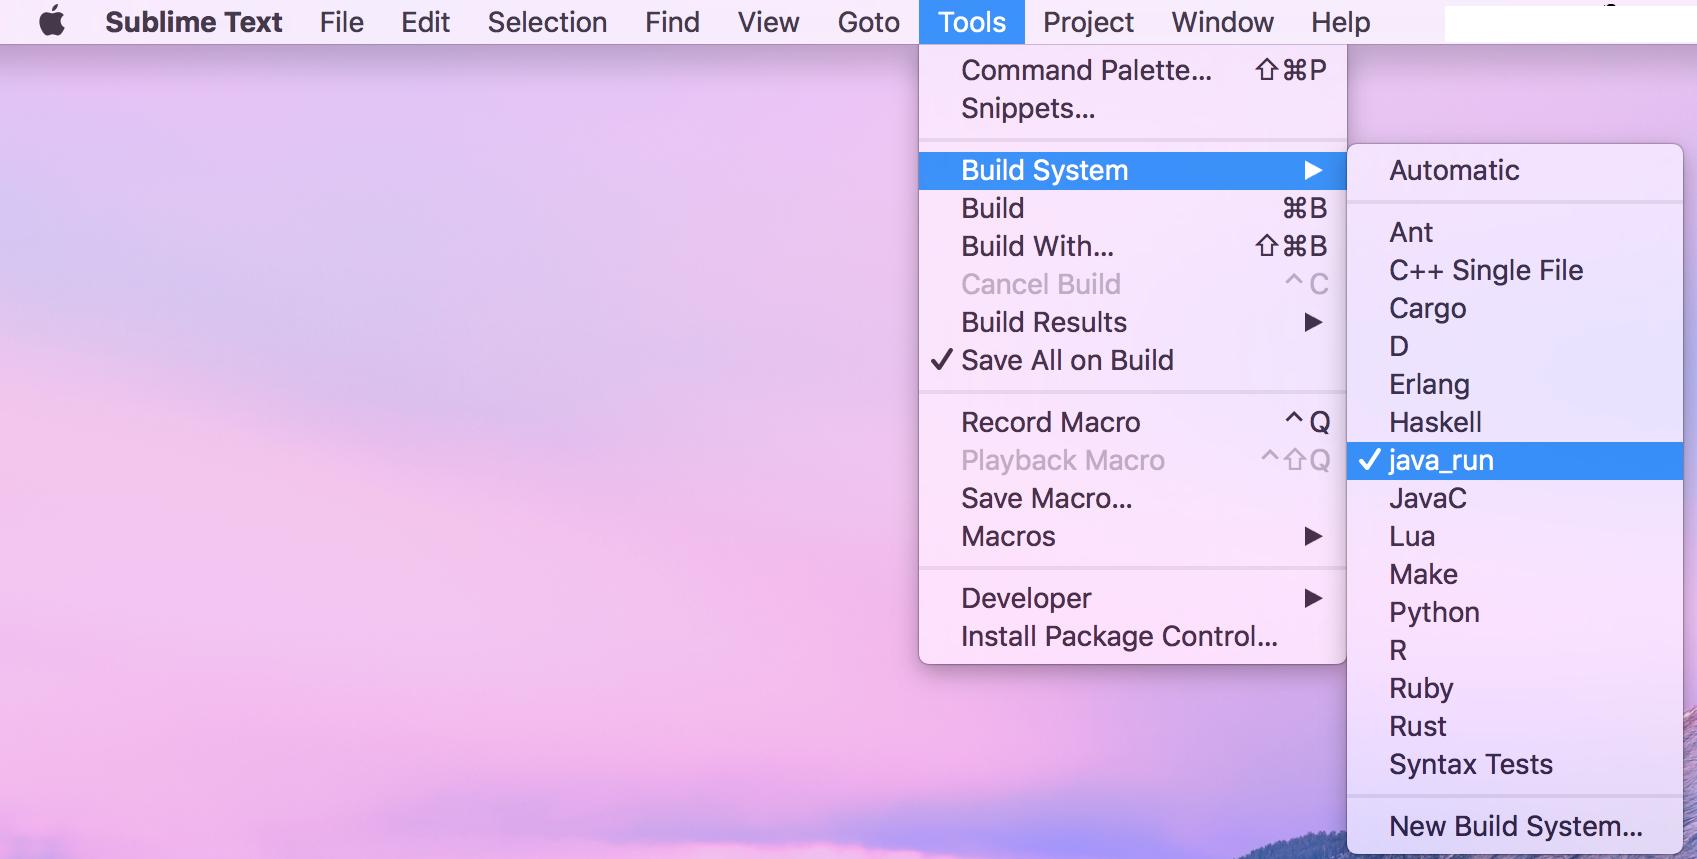1697x859 pixels.
Task: Choose Automatic build system
Action: [1454, 170]
